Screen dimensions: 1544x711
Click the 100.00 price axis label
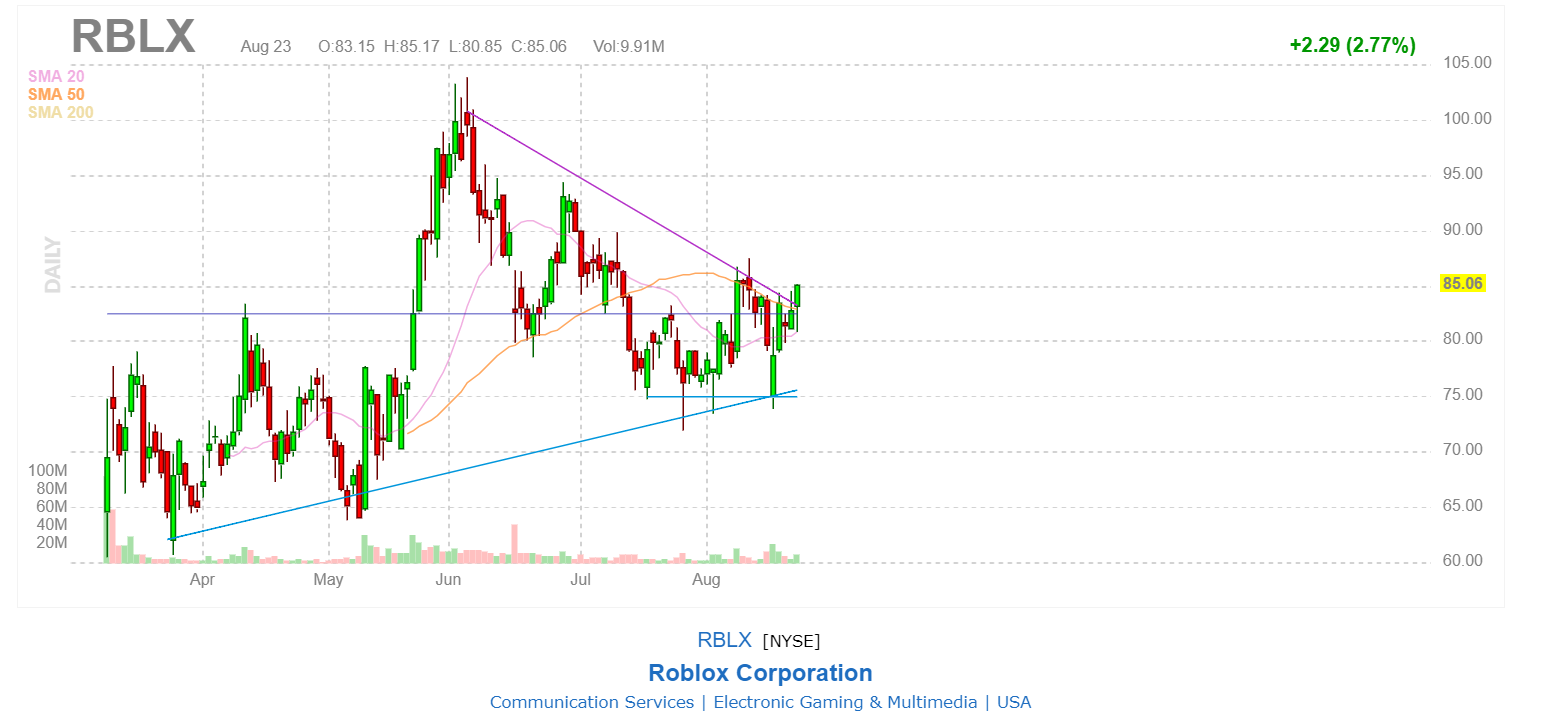click(x=1467, y=119)
